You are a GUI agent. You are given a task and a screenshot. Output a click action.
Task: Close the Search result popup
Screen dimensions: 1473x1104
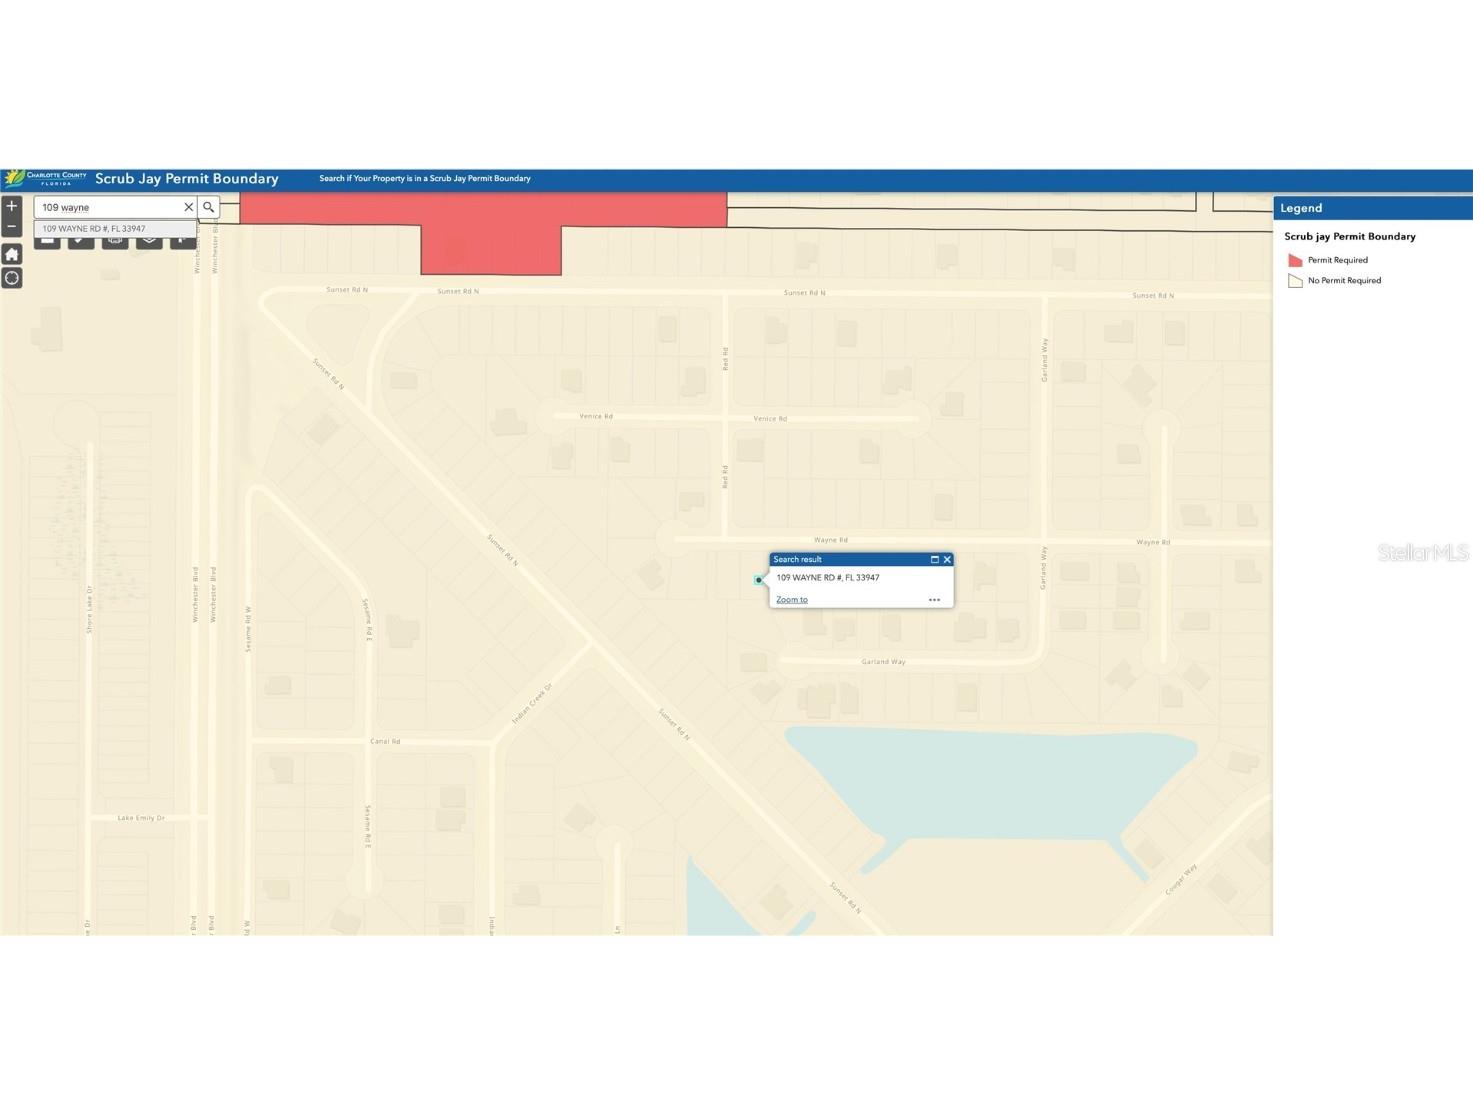[947, 560]
